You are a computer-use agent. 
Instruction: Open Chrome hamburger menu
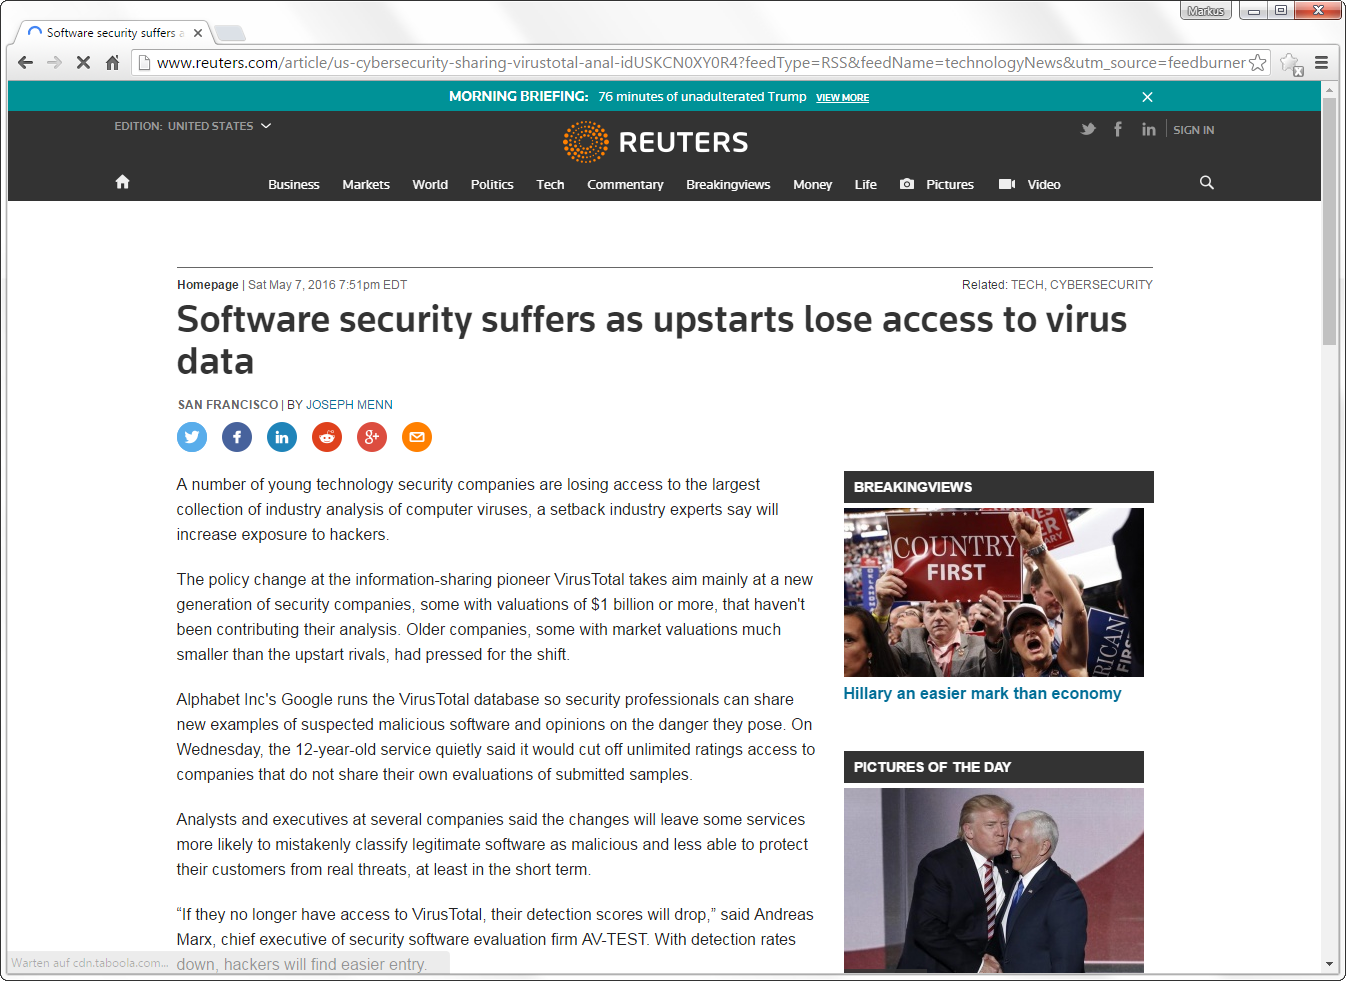pyautogui.click(x=1321, y=62)
